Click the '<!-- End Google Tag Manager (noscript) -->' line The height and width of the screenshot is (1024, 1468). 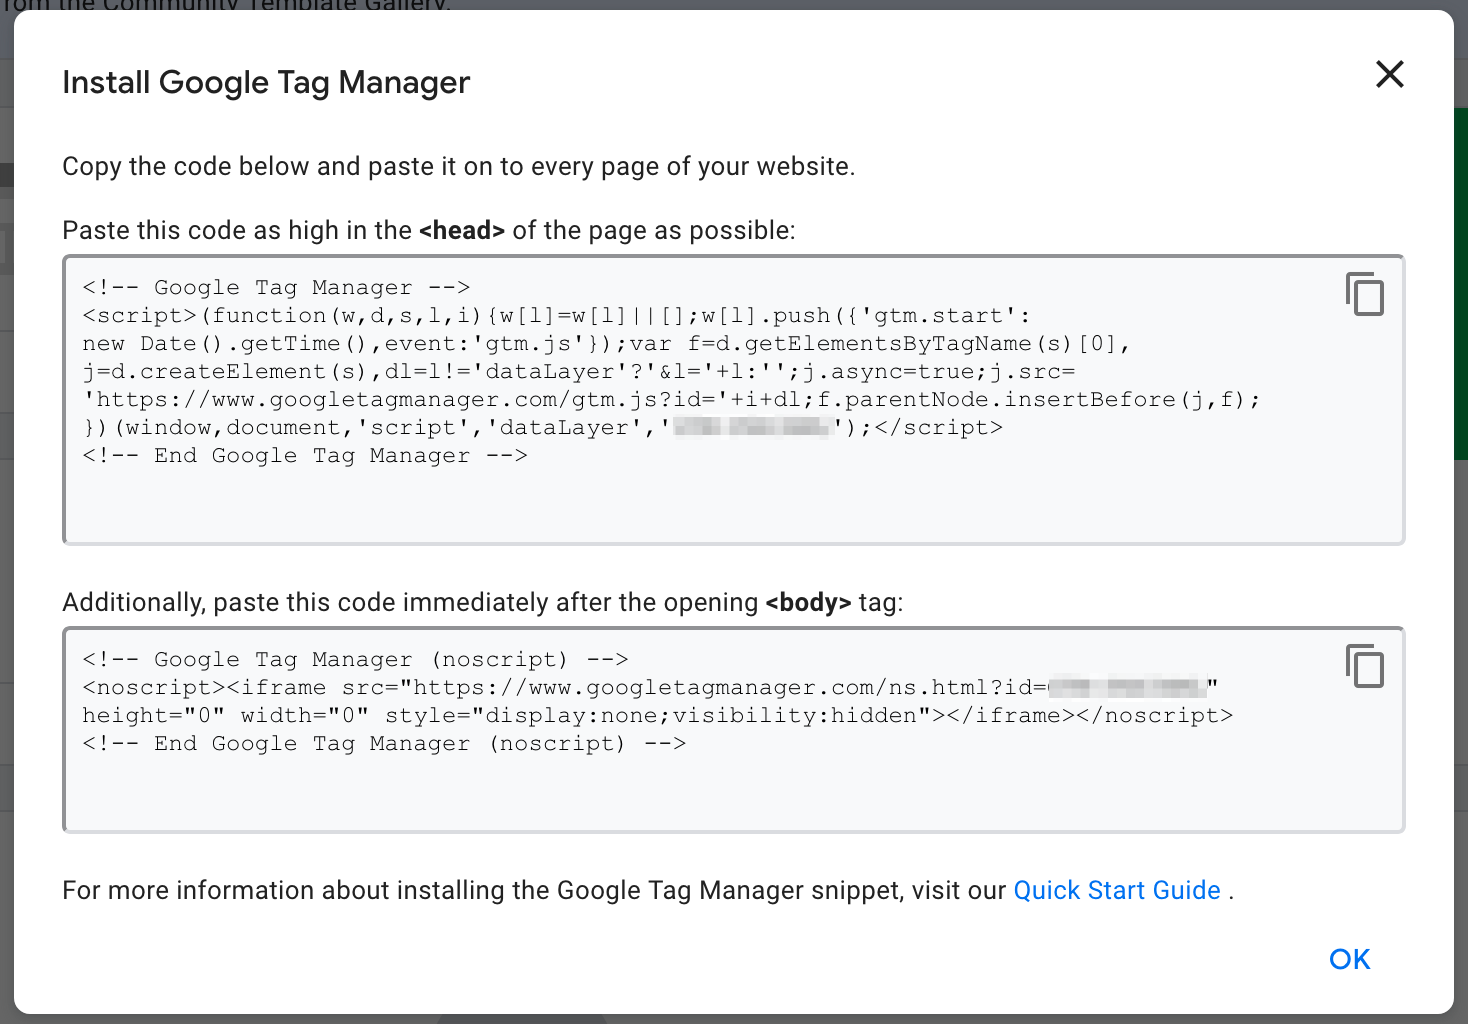[384, 744]
